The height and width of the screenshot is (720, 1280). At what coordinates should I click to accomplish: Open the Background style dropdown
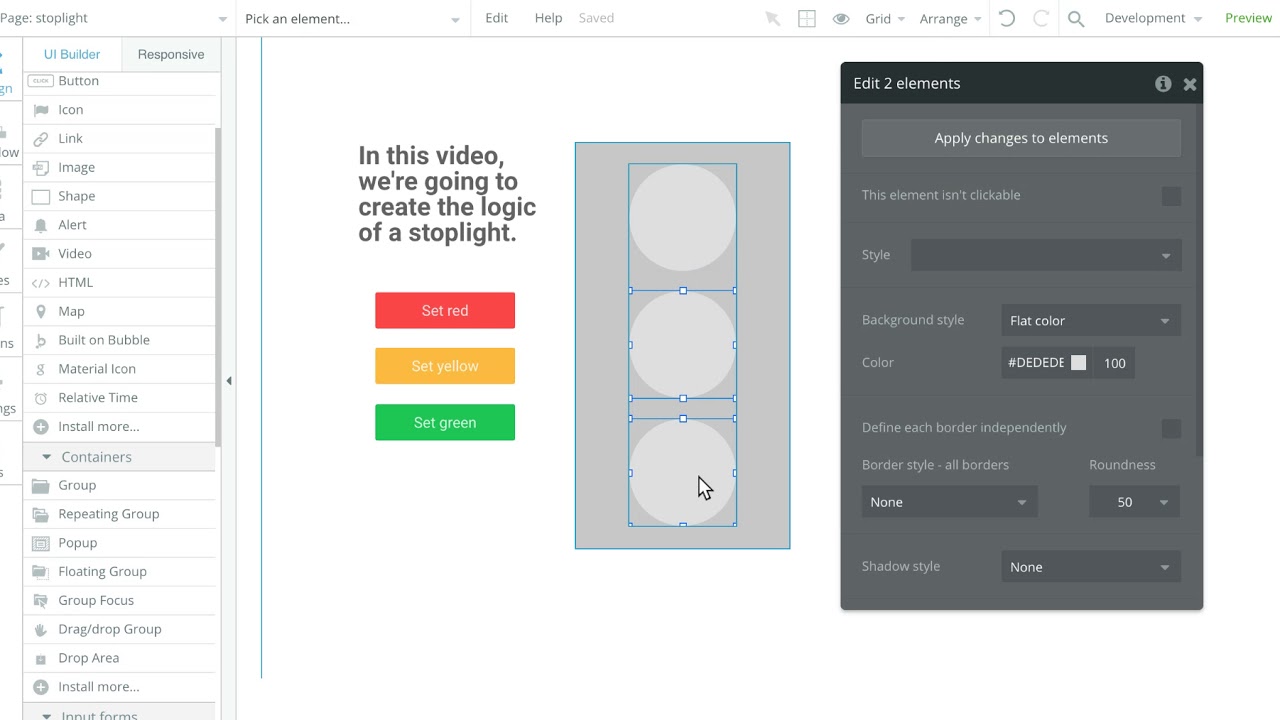click(1090, 321)
